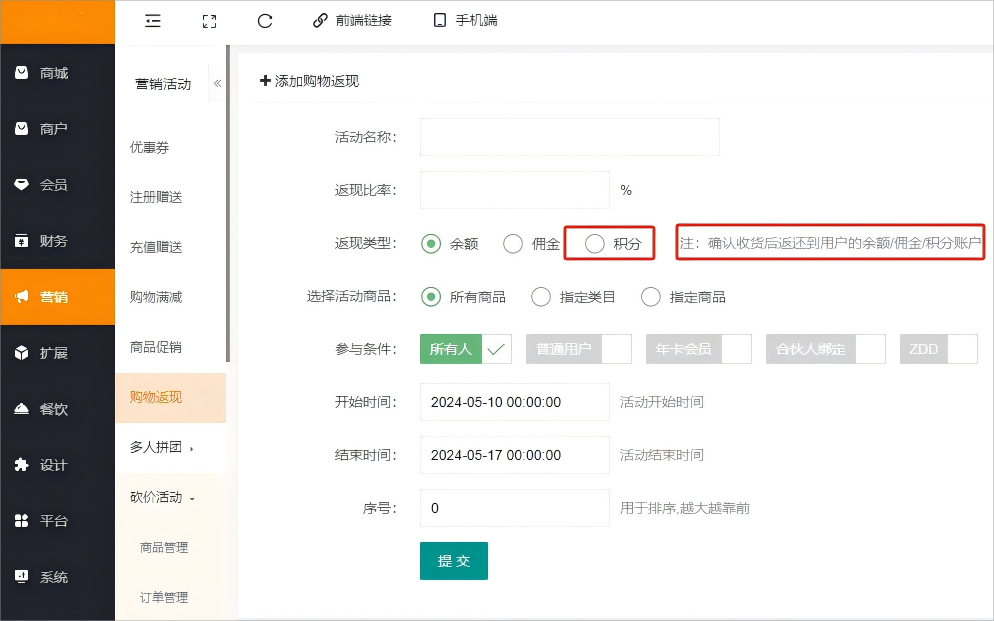Toggle fullscreen mode icon
This screenshot has height=621, width=994.
coord(209,20)
